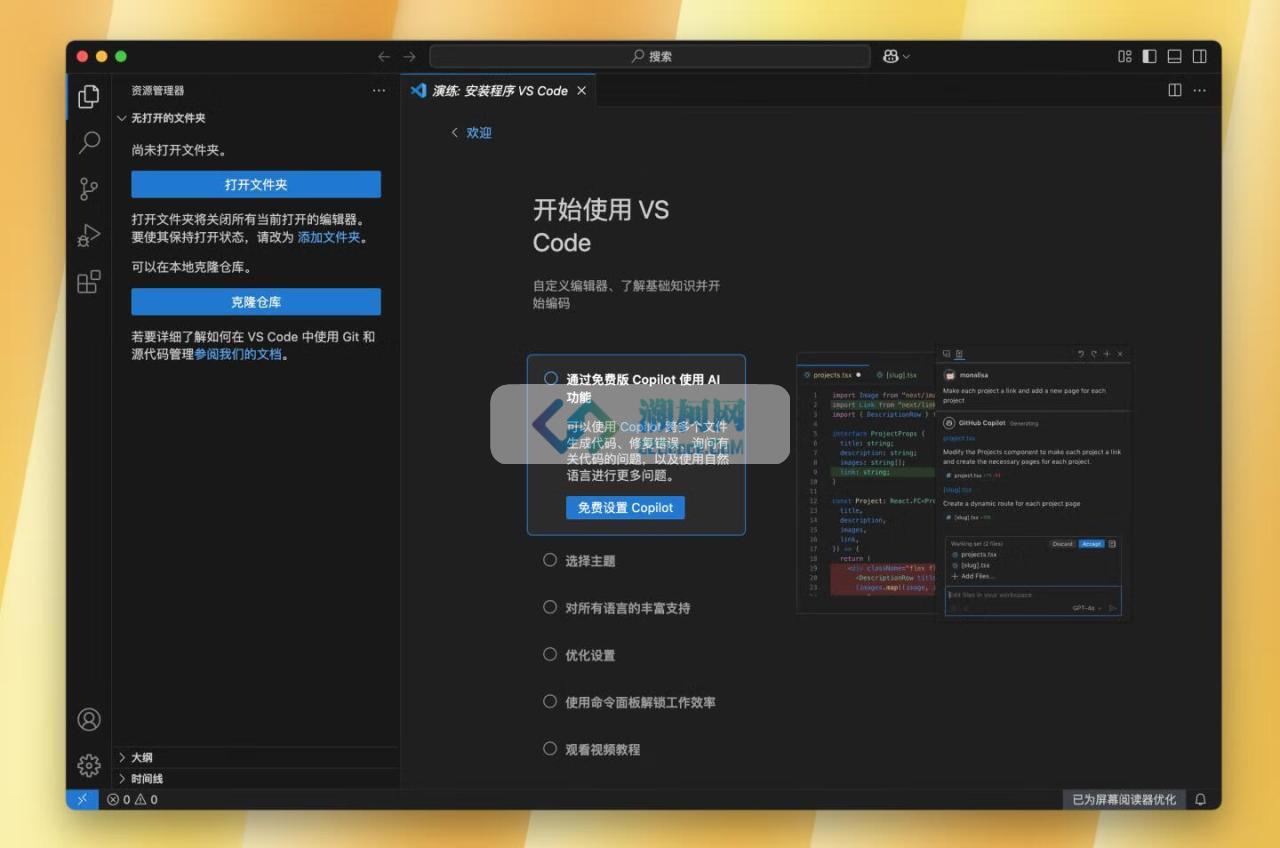Image resolution: width=1280 pixels, height=848 pixels.
Task: Select the 对所有语言的丰富支持 step circle
Action: (x=550, y=607)
